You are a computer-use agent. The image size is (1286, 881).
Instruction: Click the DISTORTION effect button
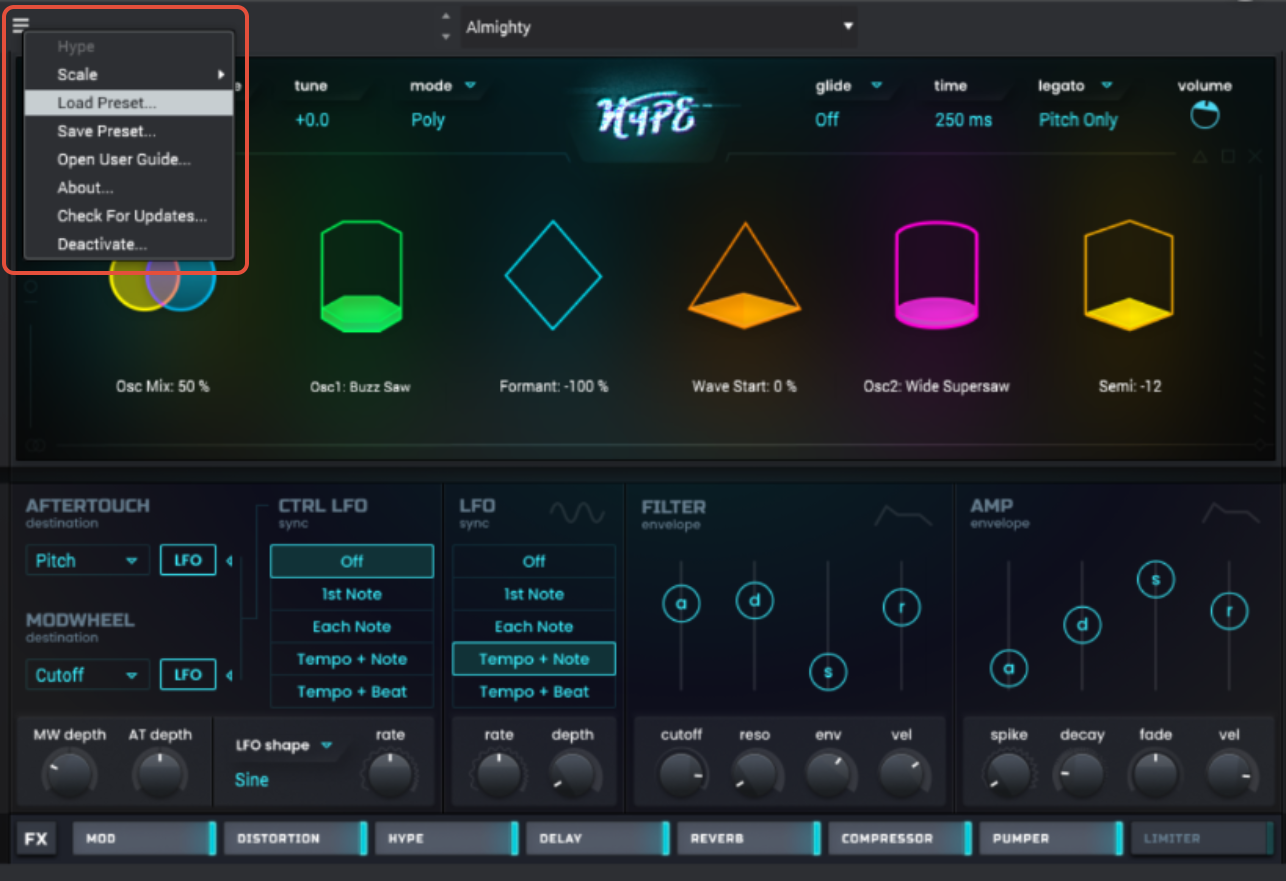point(296,838)
